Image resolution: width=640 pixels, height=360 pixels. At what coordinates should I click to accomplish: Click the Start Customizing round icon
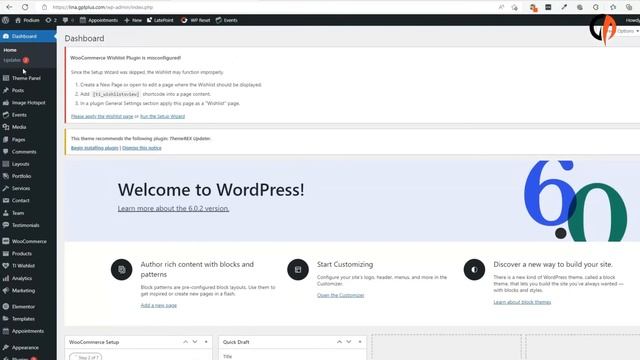coord(298,269)
